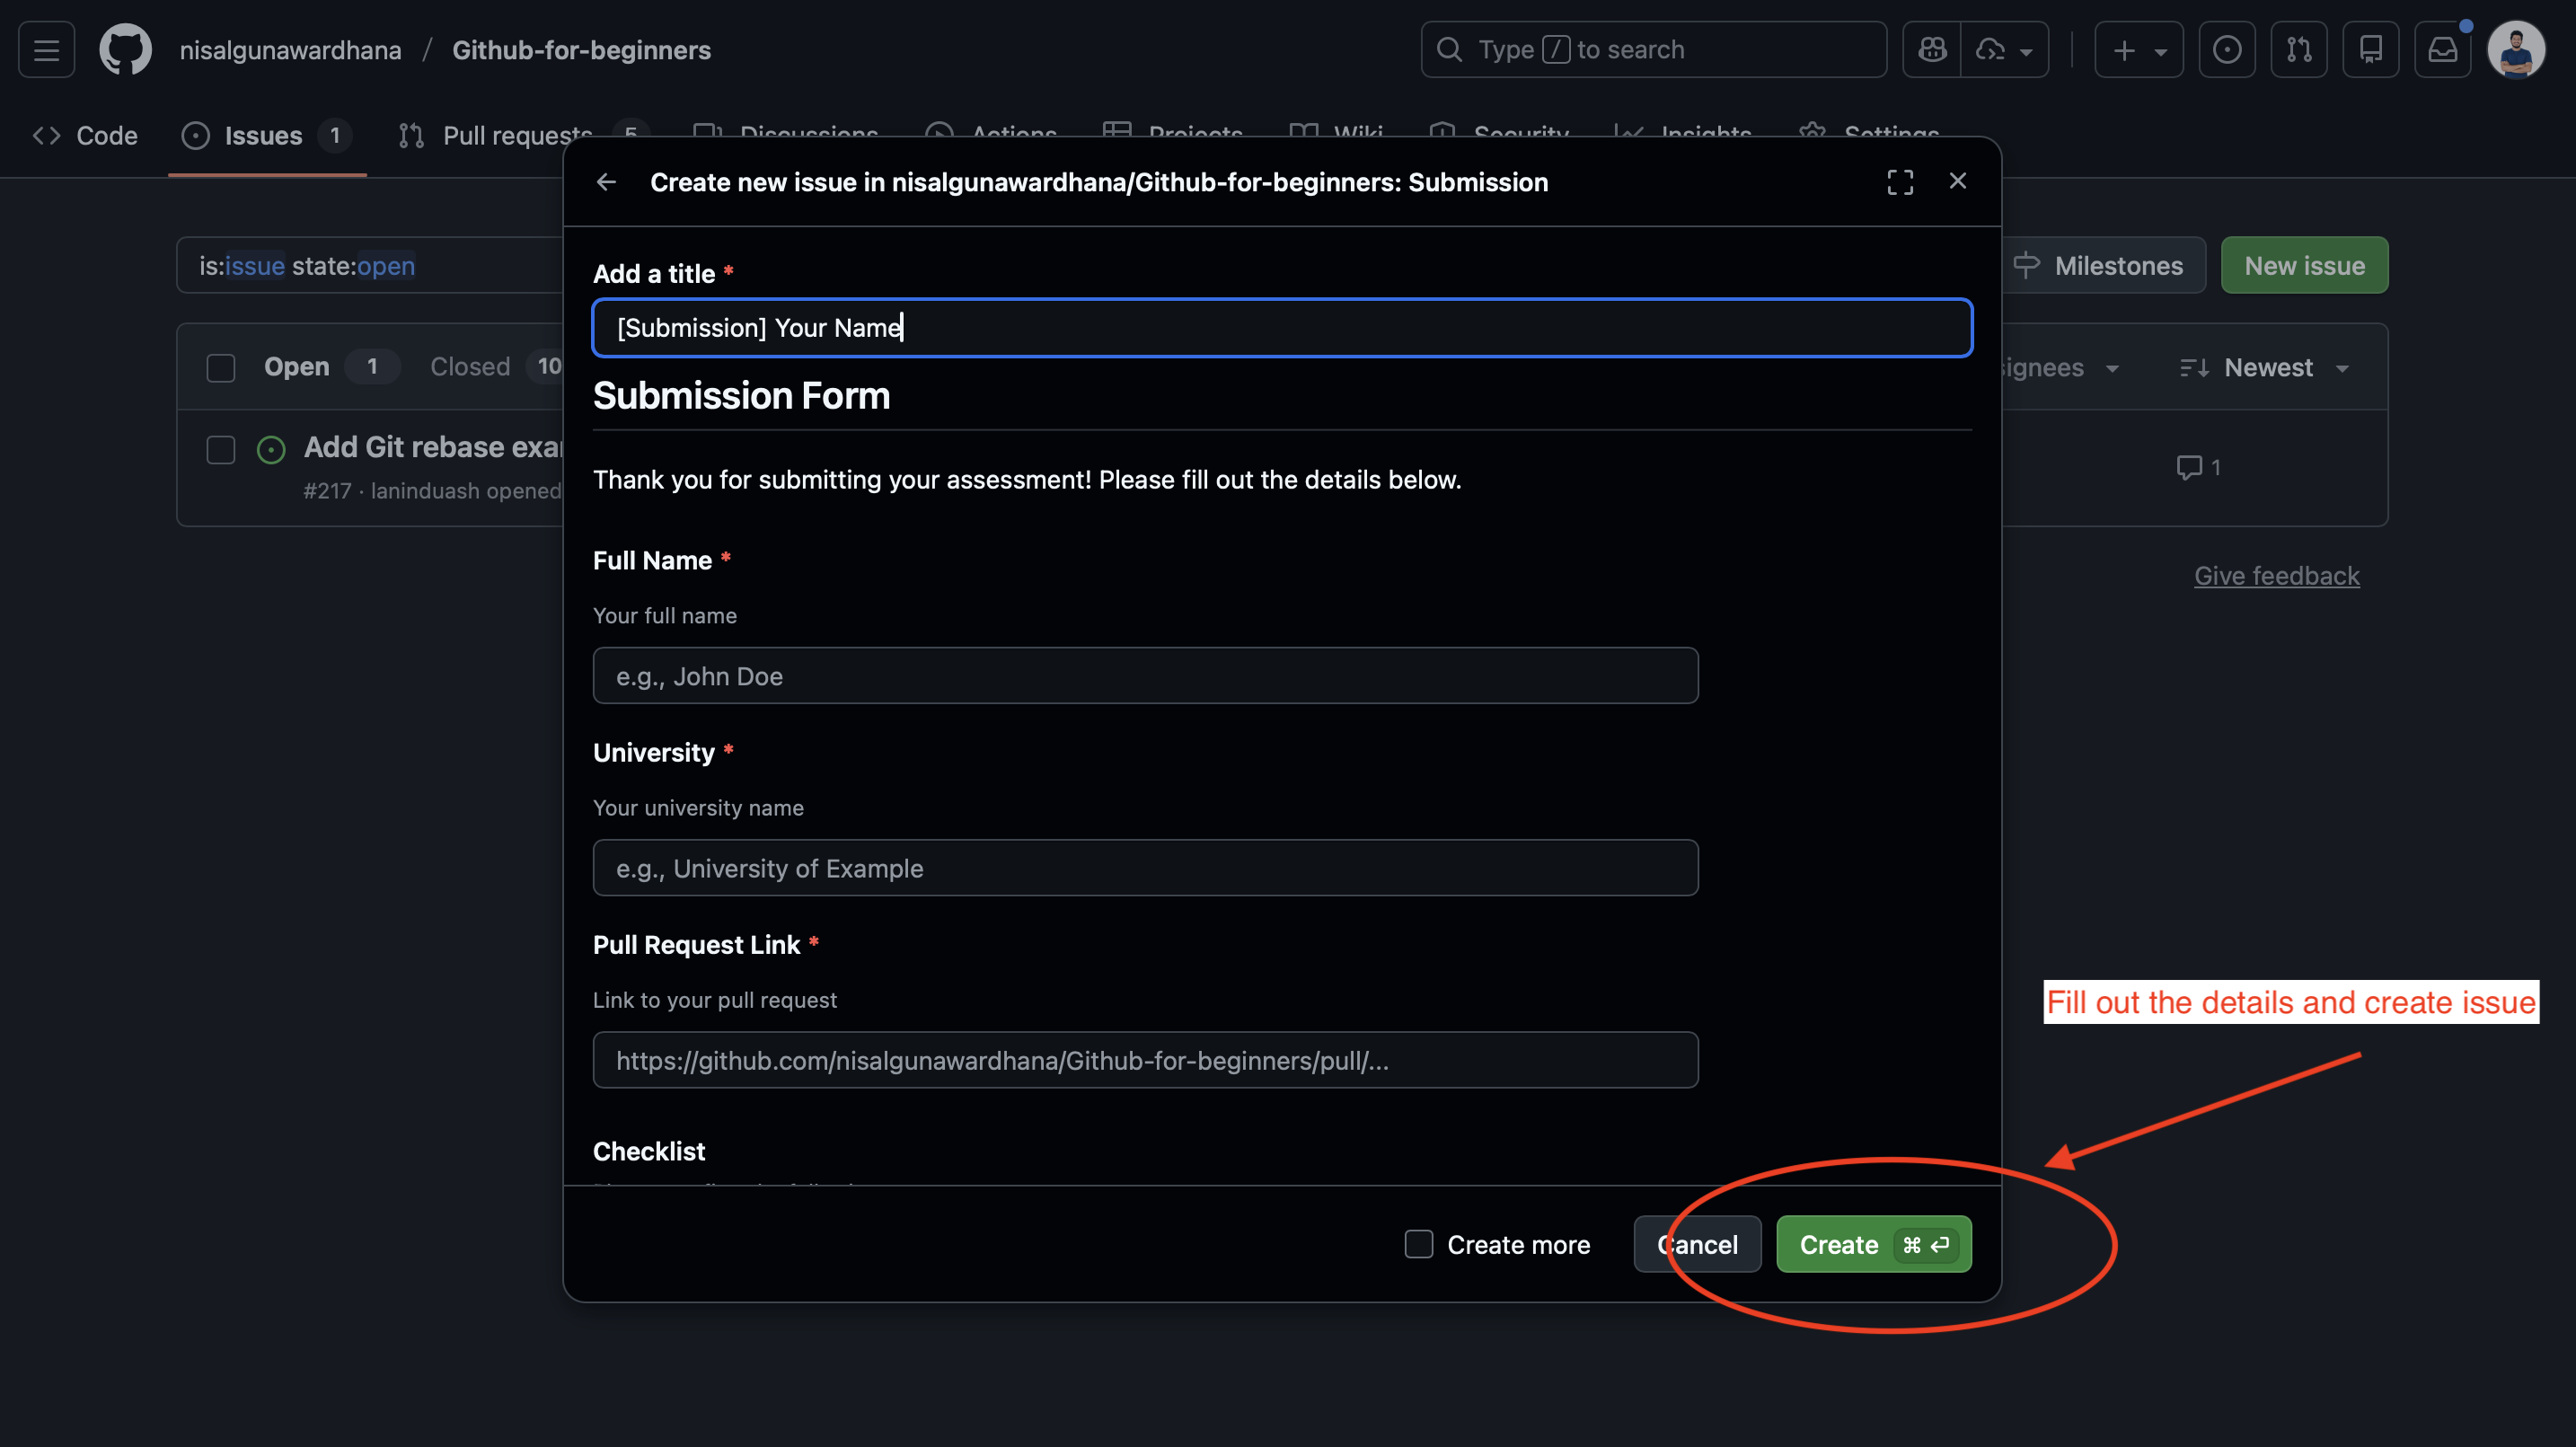
Task: Select all issues checkbox in list header
Action: coord(221,368)
